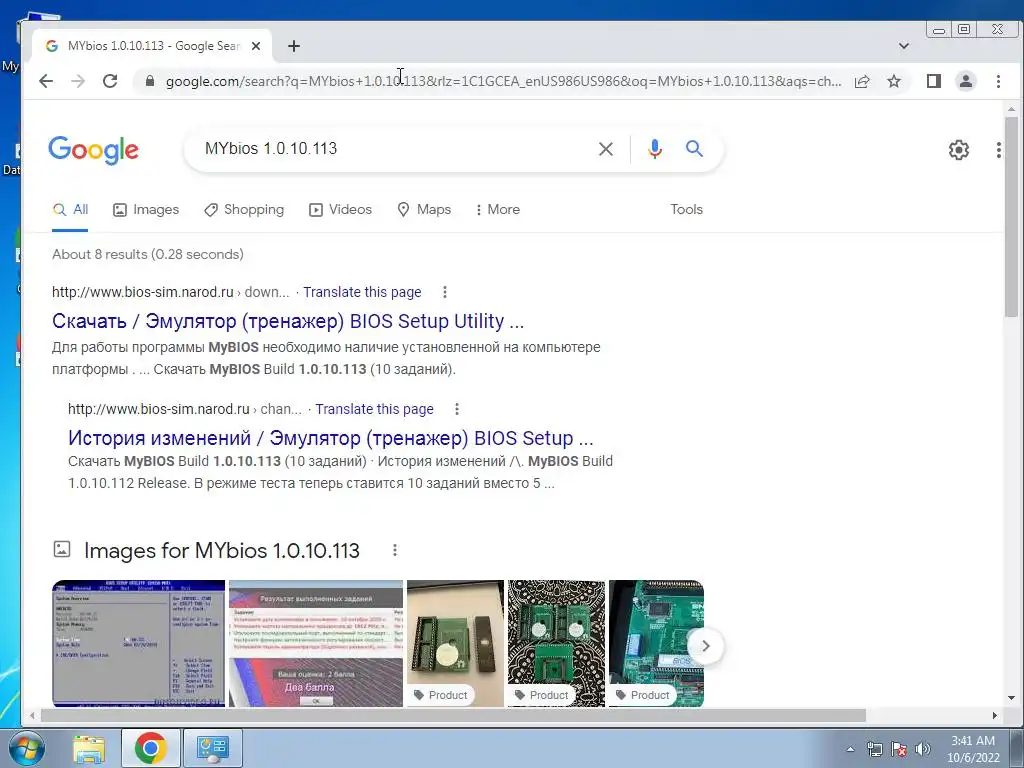
Task: Click the vertical scrollbar thumb
Action: coord(1011,216)
